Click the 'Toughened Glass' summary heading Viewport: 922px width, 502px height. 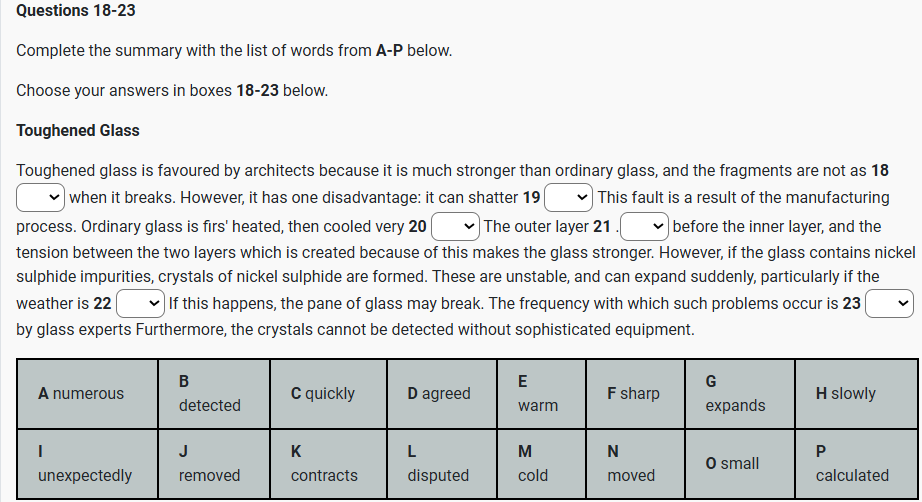pos(78,131)
